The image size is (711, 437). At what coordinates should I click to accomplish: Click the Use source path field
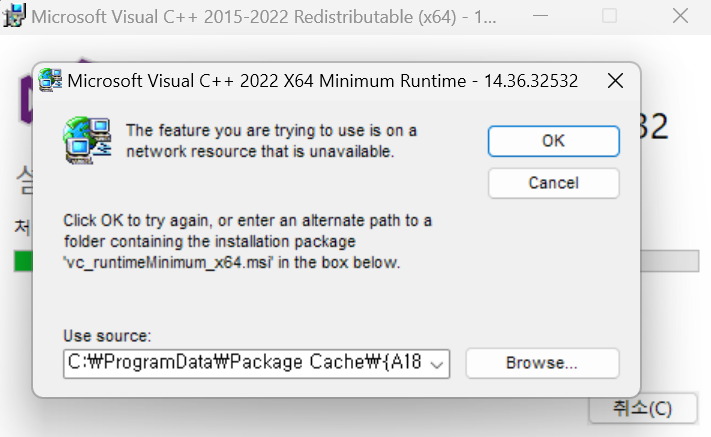click(245, 364)
